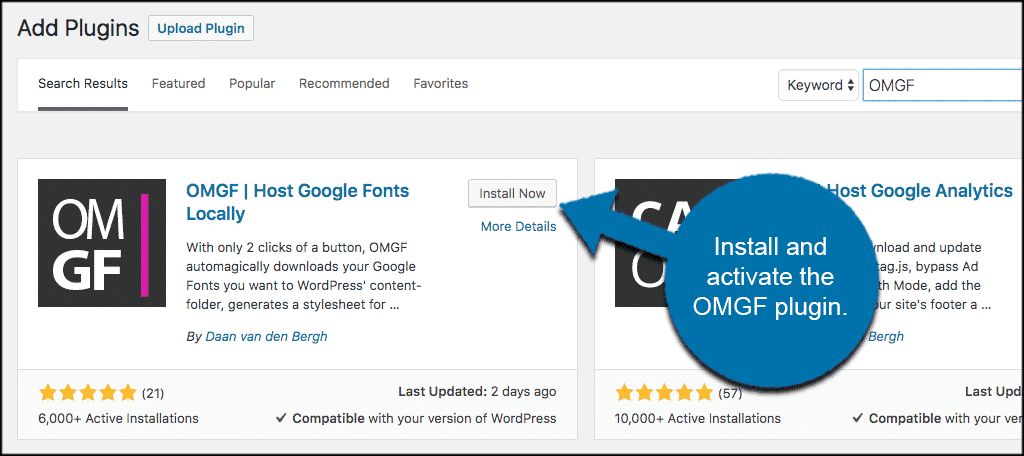This screenshot has width=1024, height=456.
Task: Open More Details for OMGF plugin
Action: click(x=519, y=227)
